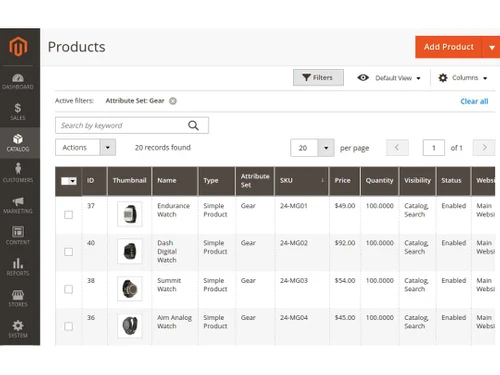500x375 pixels.
Task: Open the Sales sidebar menu
Action: pos(18,112)
